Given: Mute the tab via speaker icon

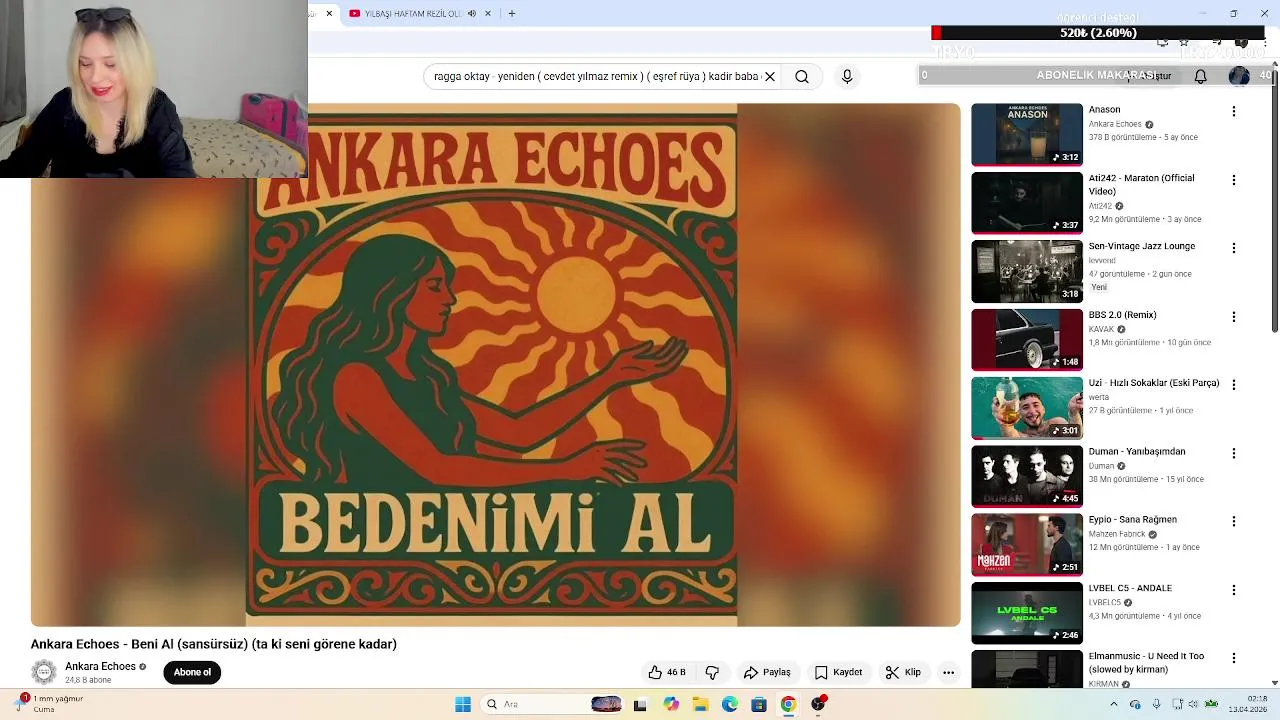Looking at the screenshot, I should [472, 14].
